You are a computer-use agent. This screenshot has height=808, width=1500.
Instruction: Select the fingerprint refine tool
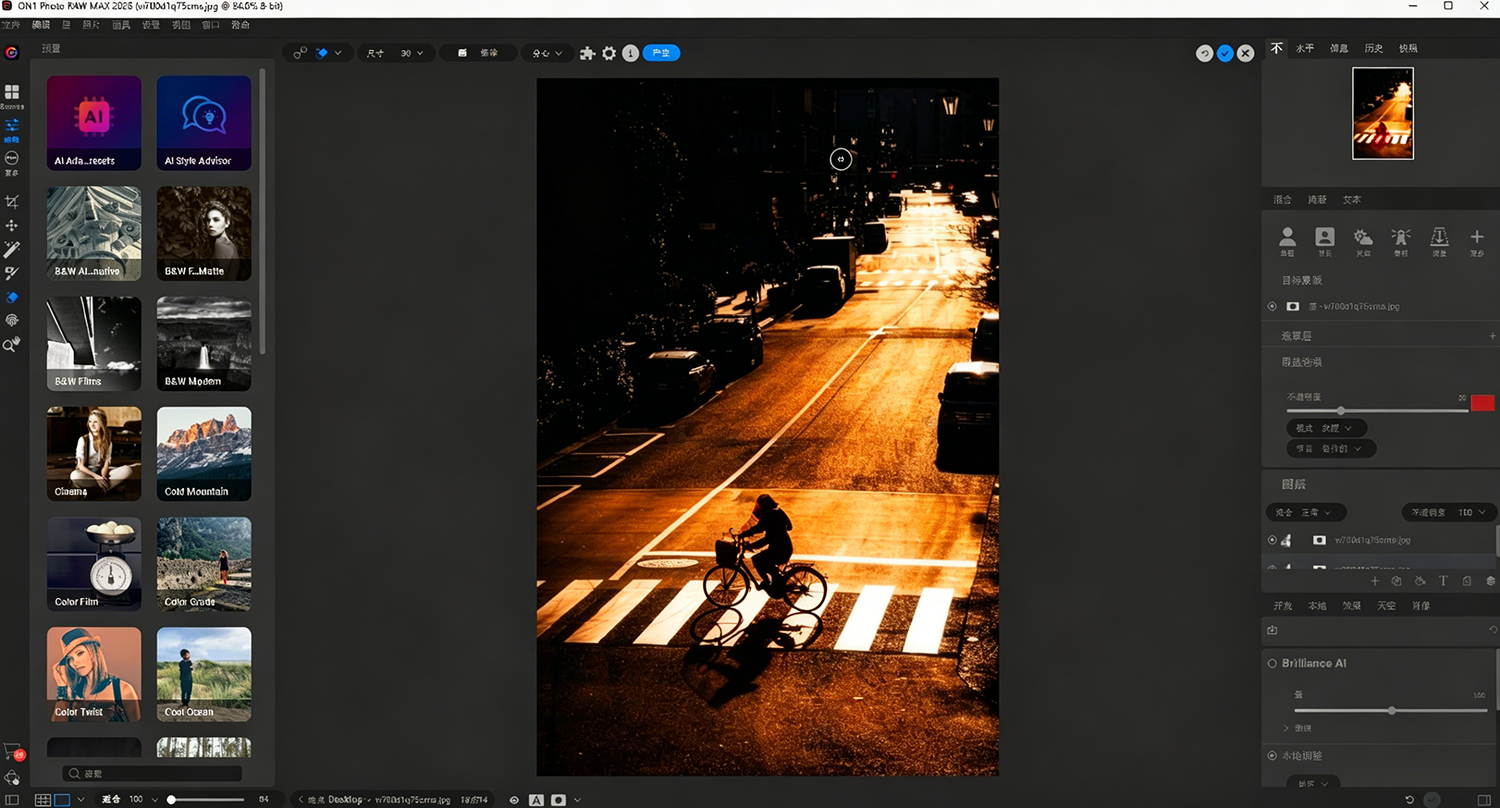pos(12,320)
